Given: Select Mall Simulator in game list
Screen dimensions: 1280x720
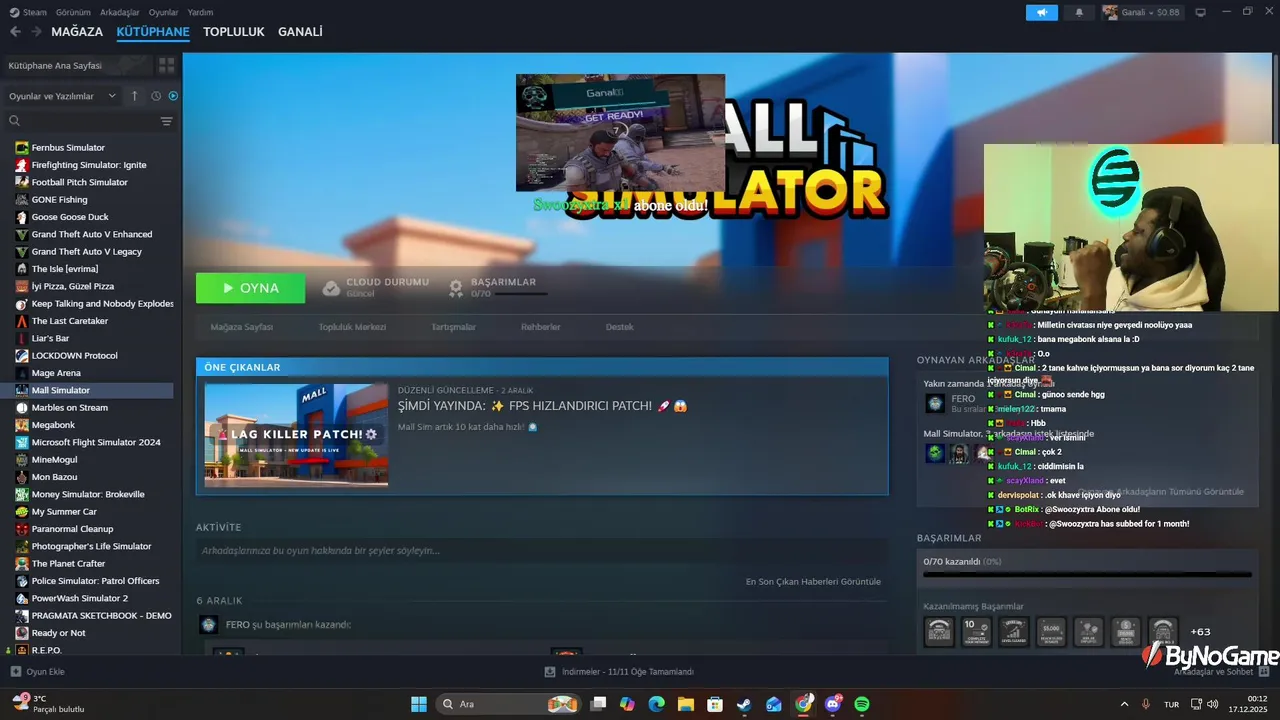Looking at the screenshot, I should click(x=88, y=390).
